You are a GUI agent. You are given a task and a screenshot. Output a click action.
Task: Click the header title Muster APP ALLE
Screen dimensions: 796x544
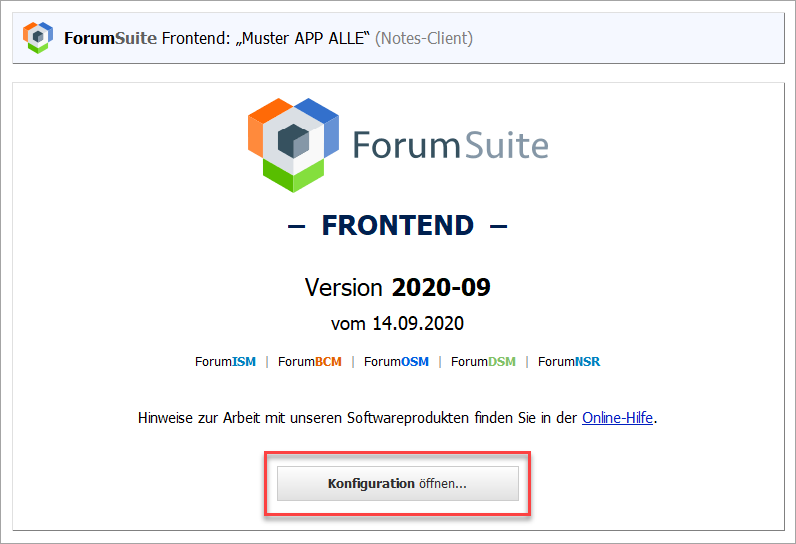click(303, 38)
